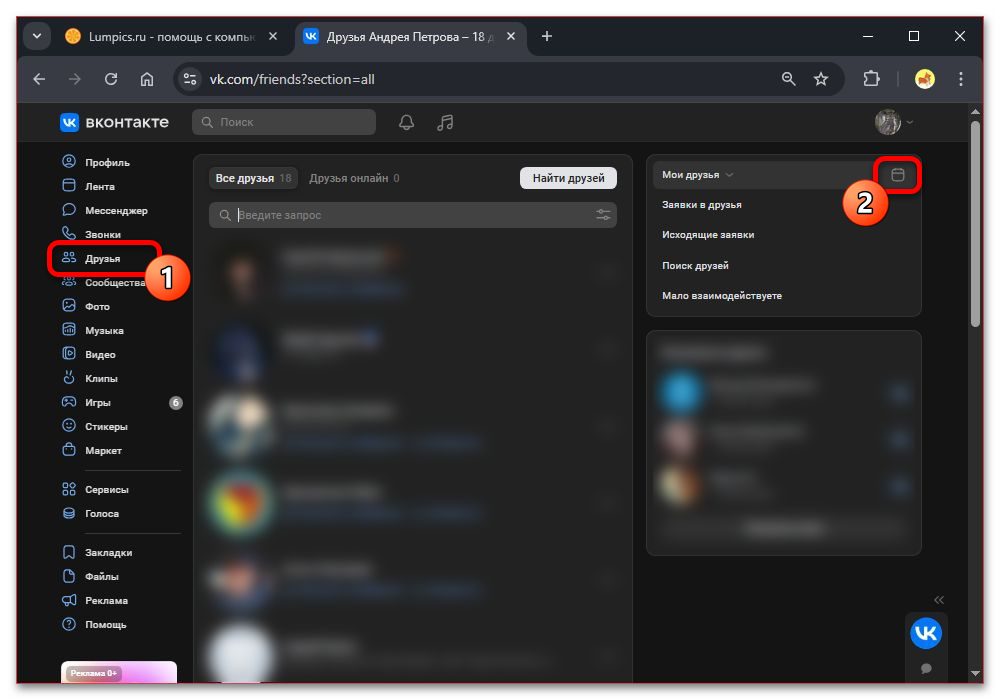Open Файлы in the sidebar
Viewport: 1000px width, 700px height.
[x=91, y=576]
